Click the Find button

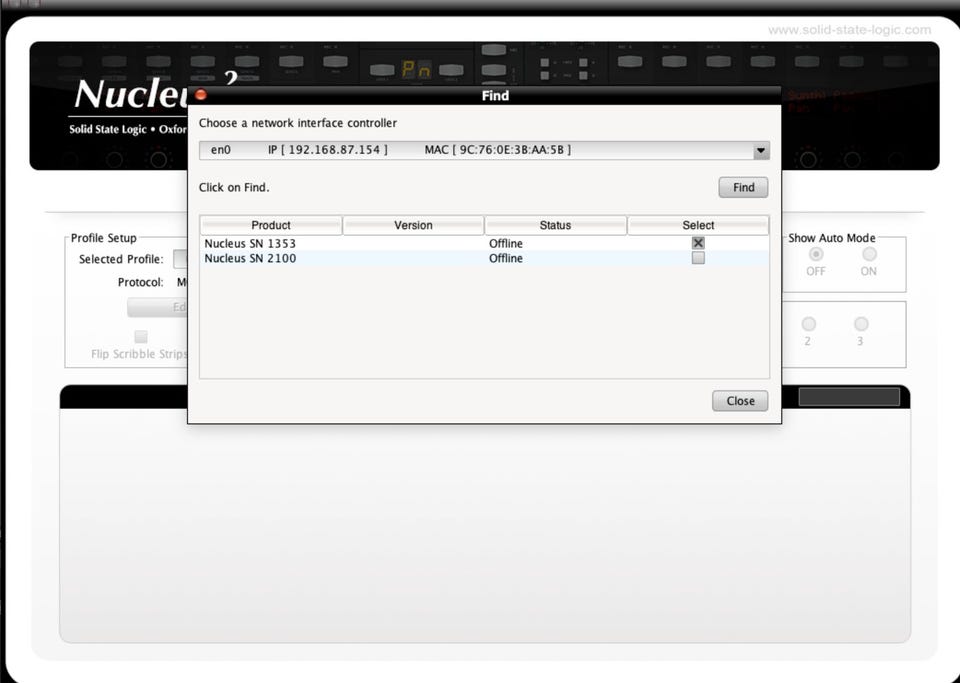tap(743, 187)
